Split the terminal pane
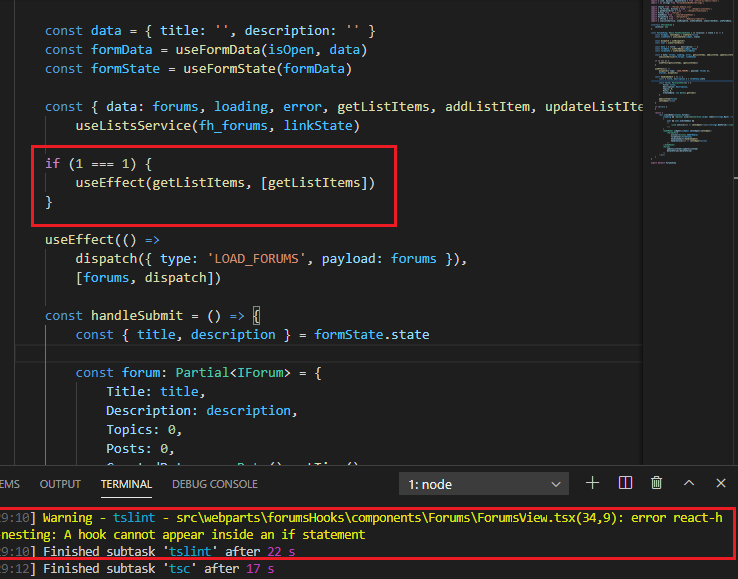The height and width of the screenshot is (579, 738). [625, 483]
